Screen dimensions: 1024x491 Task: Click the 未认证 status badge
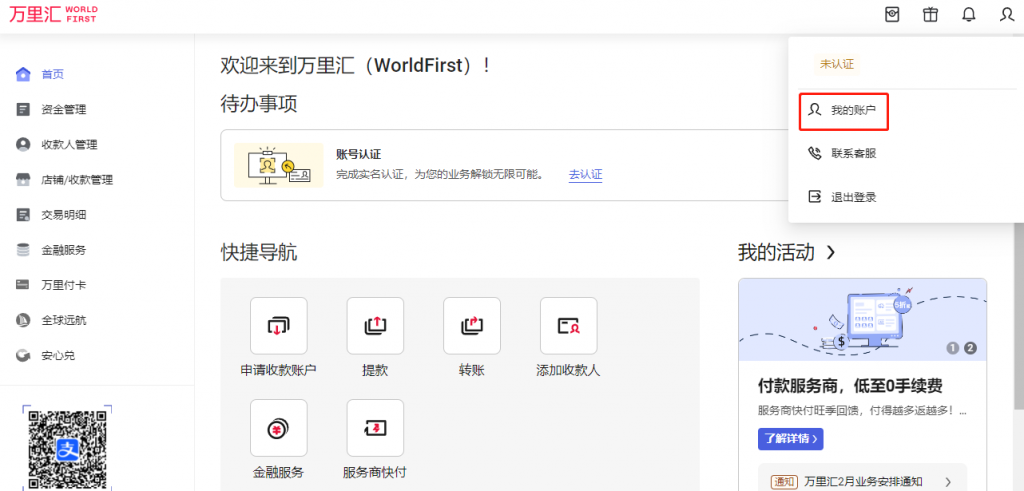coord(837,64)
